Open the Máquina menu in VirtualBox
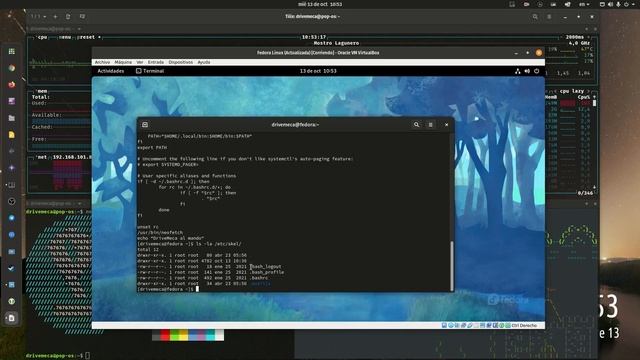 [123, 62]
